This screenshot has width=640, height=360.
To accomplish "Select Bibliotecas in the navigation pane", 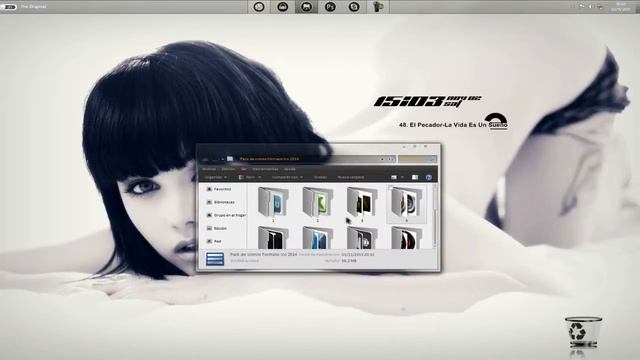I will click(224, 202).
